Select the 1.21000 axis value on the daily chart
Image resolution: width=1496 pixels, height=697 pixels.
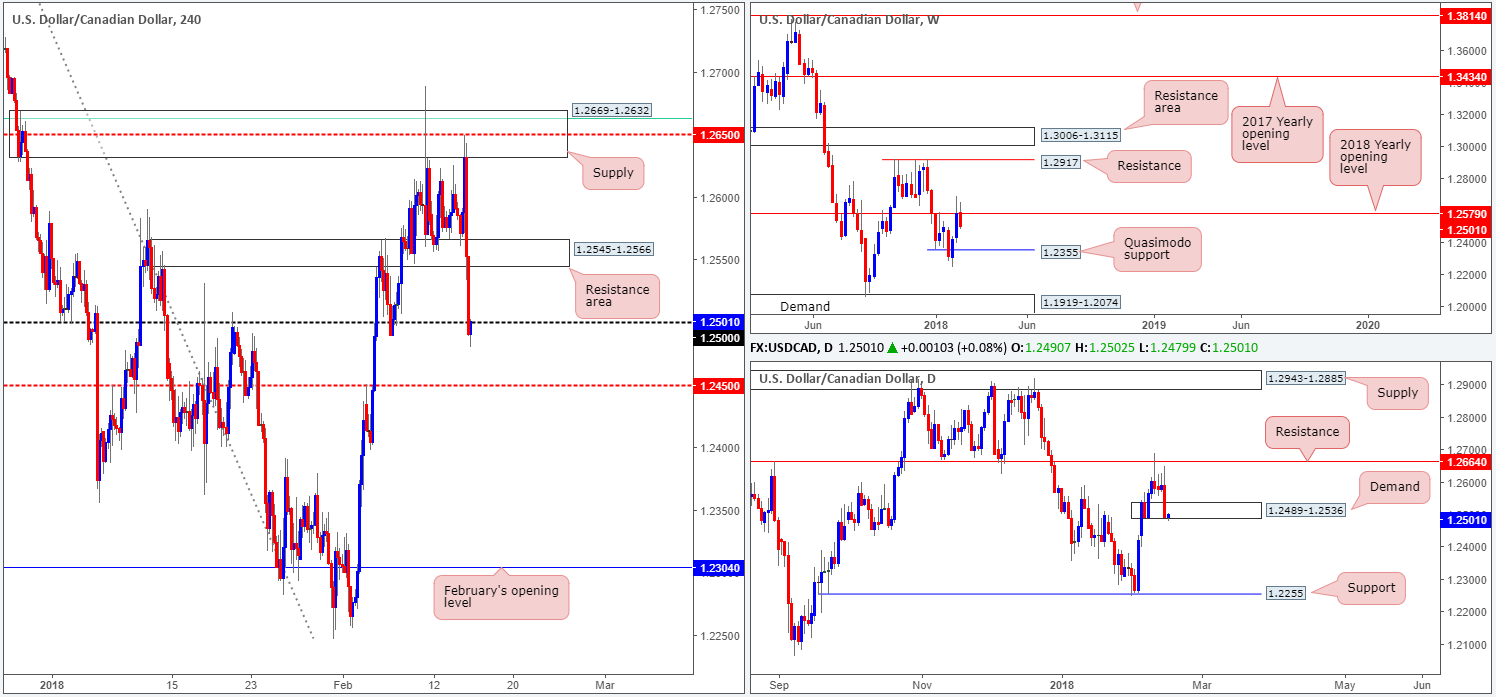point(1465,645)
